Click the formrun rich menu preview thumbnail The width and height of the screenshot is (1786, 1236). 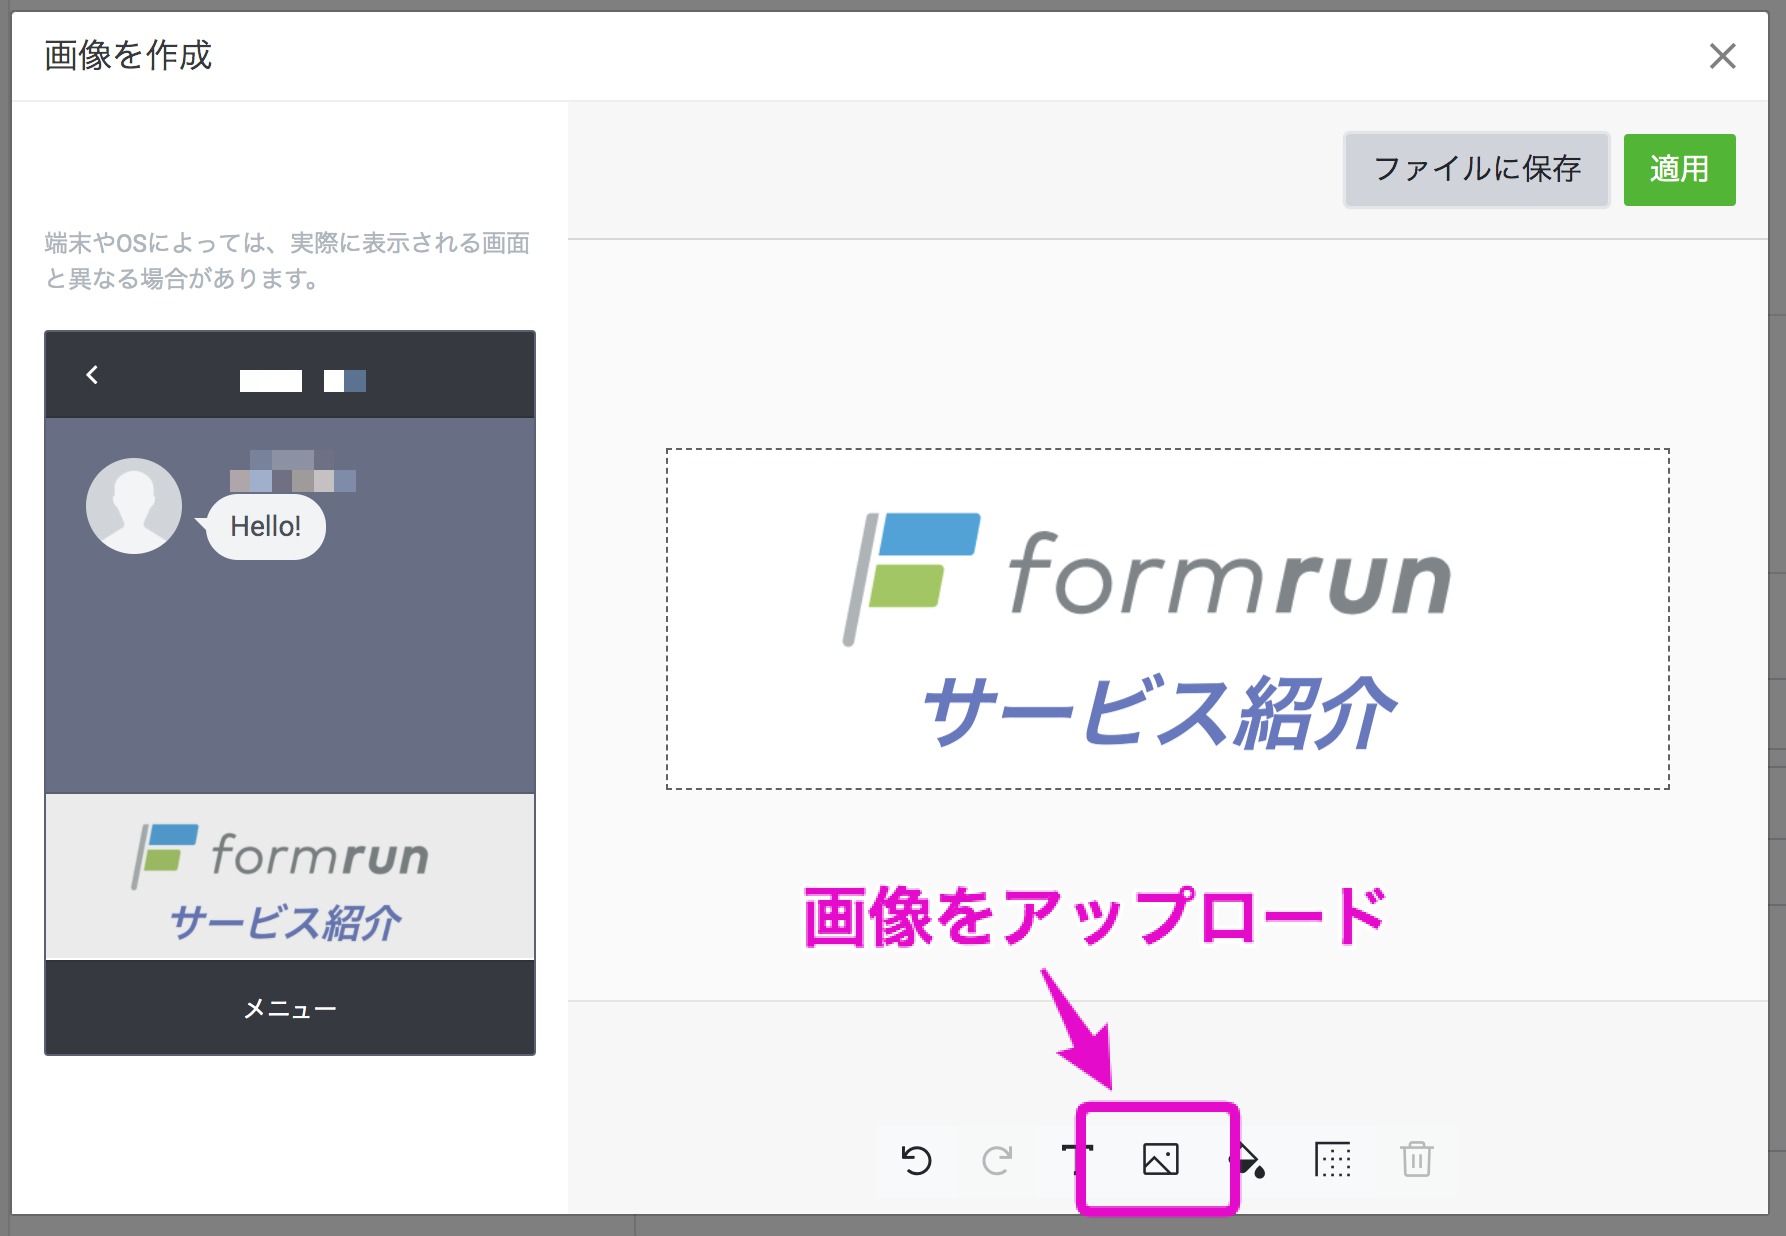(x=290, y=877)
